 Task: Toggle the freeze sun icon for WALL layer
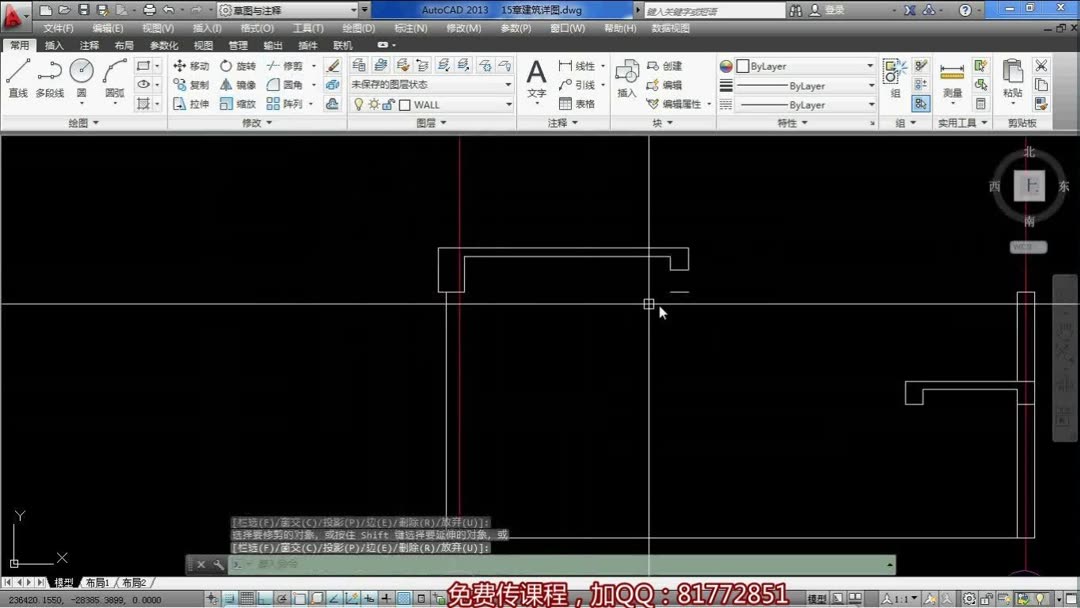coord(374,104)
